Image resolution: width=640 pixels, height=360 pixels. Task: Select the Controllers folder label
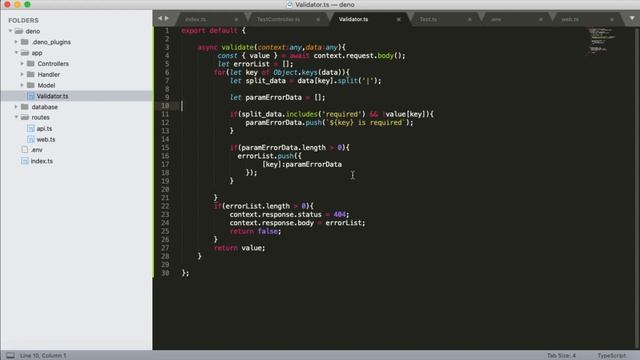point(53,64)
